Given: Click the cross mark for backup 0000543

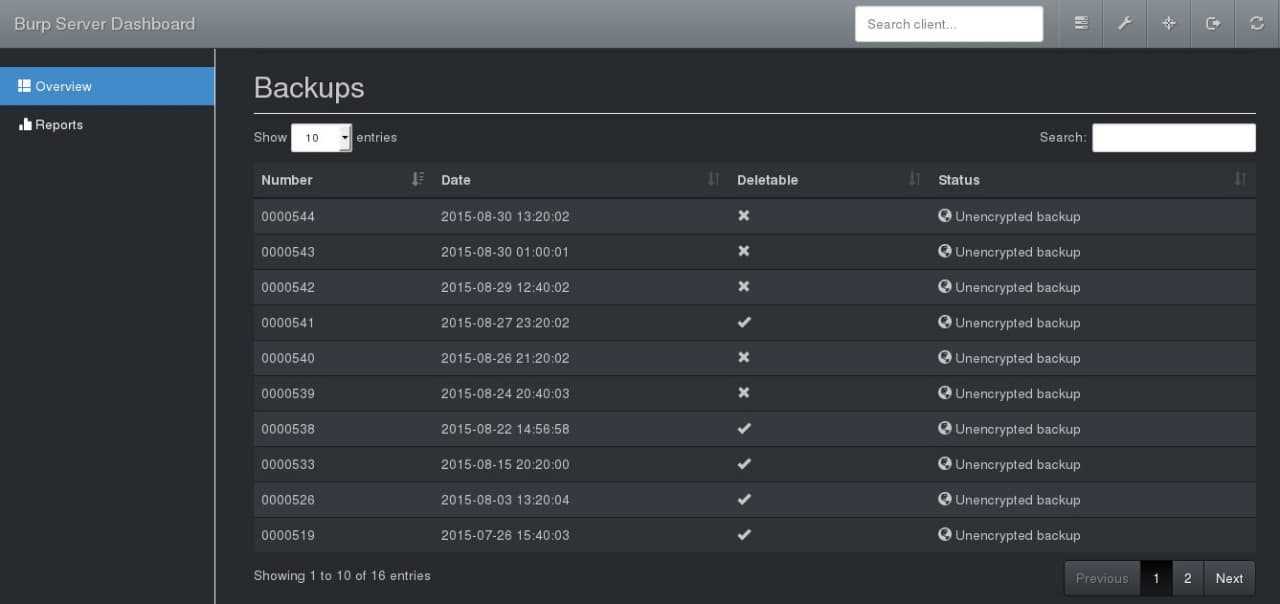Looking at the screenshot, I should [744, 251].
